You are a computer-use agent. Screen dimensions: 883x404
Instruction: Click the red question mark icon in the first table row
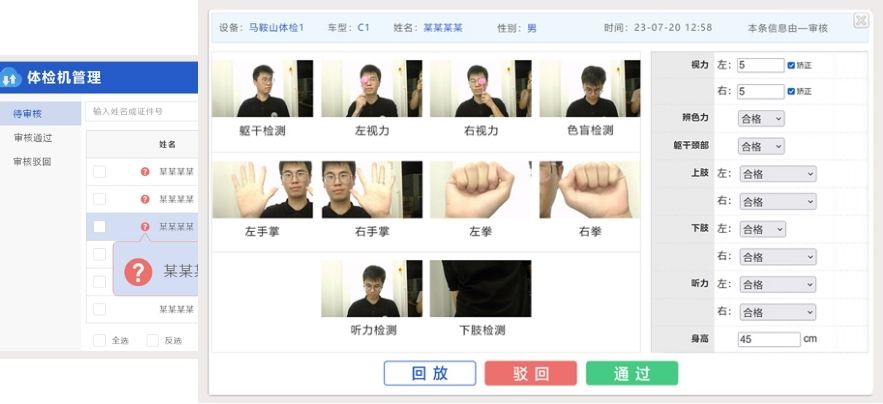(145, 171)
